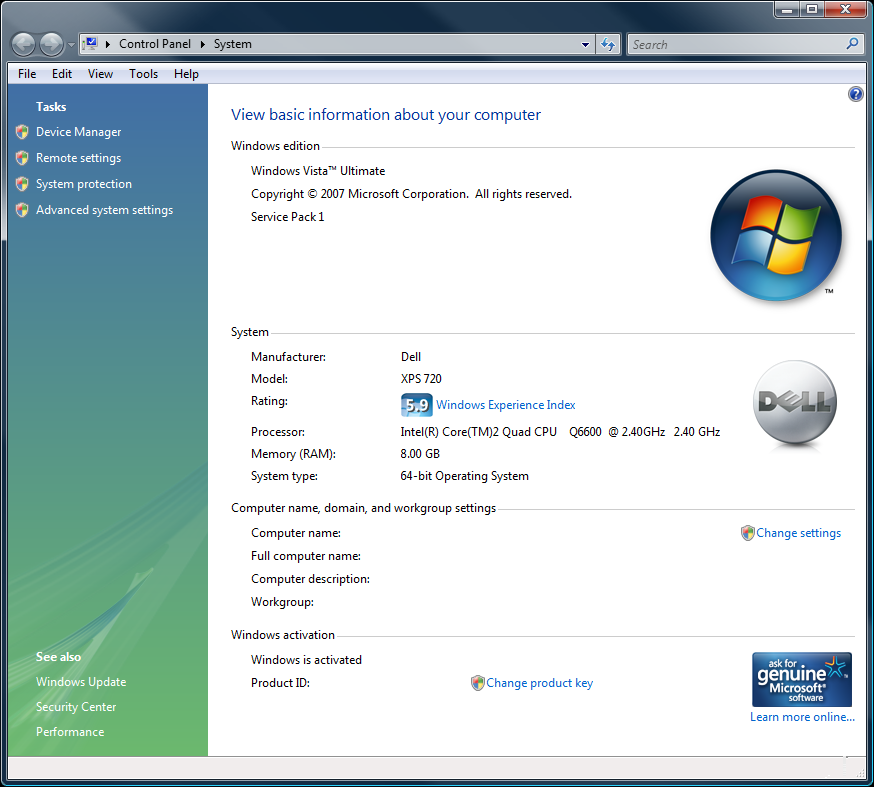The height and width of the screenshot is (787, 874).
Task: Expand the breadcrumb arrow after Control Panel
Action: [202, 44]
